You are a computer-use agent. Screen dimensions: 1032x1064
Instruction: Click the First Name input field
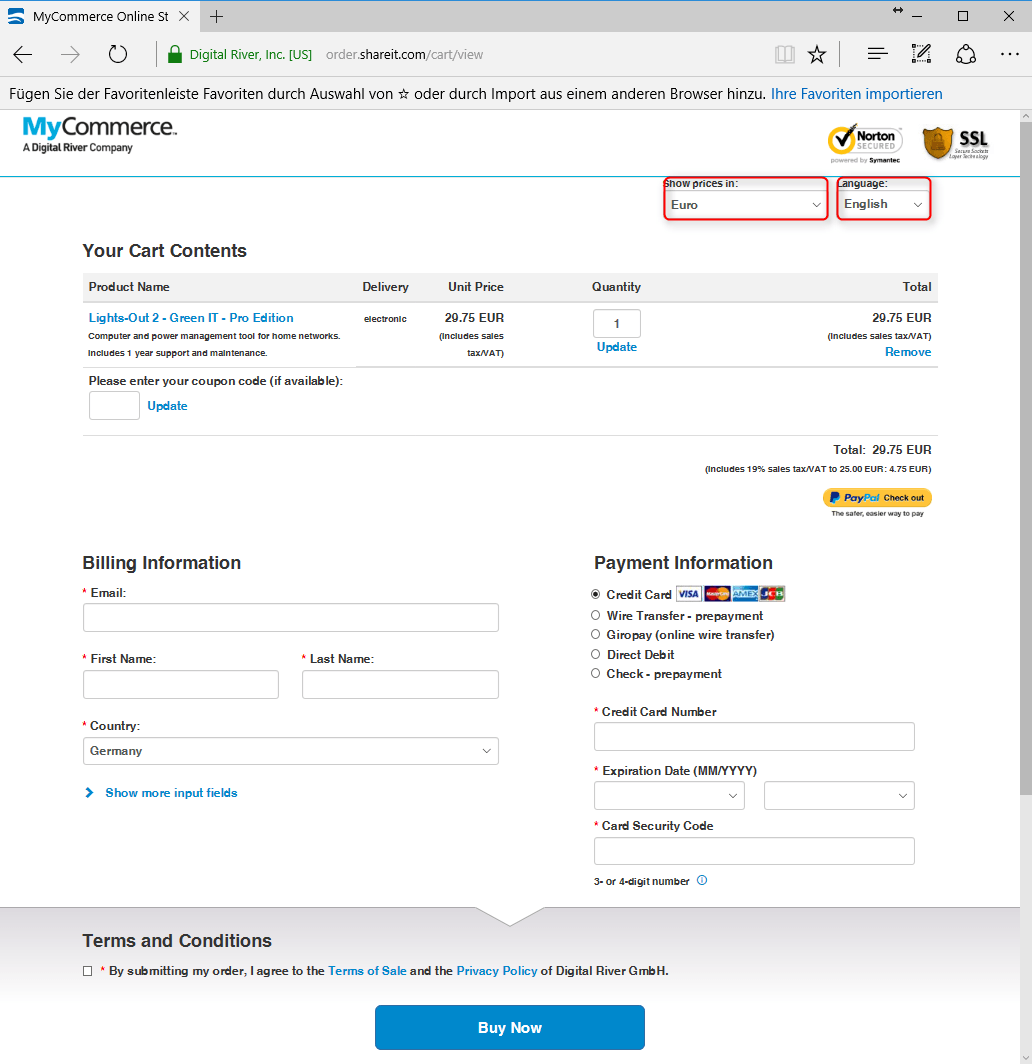click(x=181, y=685)
